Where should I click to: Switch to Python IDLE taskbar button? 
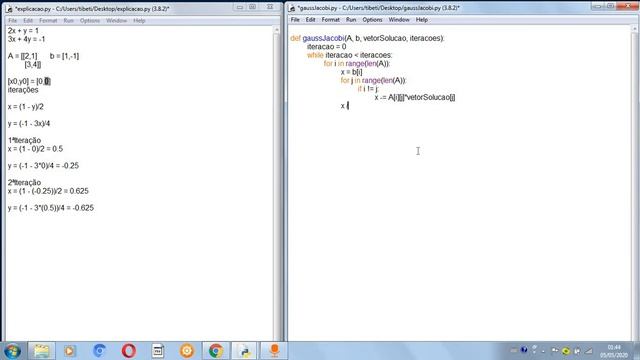point(244,351)
